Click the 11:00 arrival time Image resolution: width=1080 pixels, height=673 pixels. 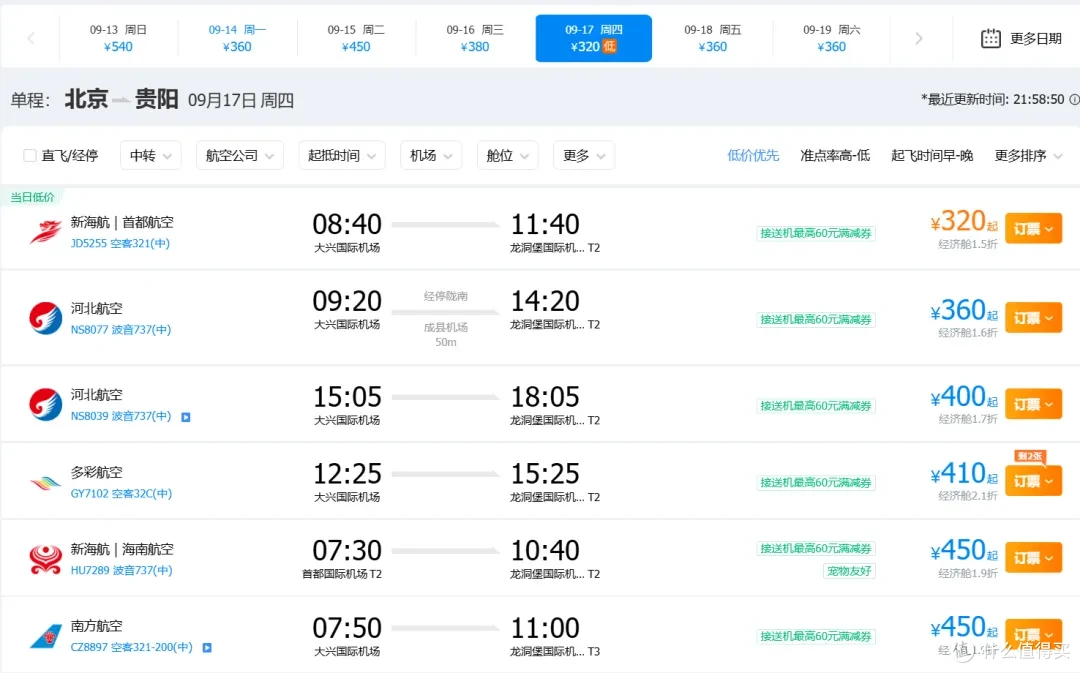tap(545, 628)
